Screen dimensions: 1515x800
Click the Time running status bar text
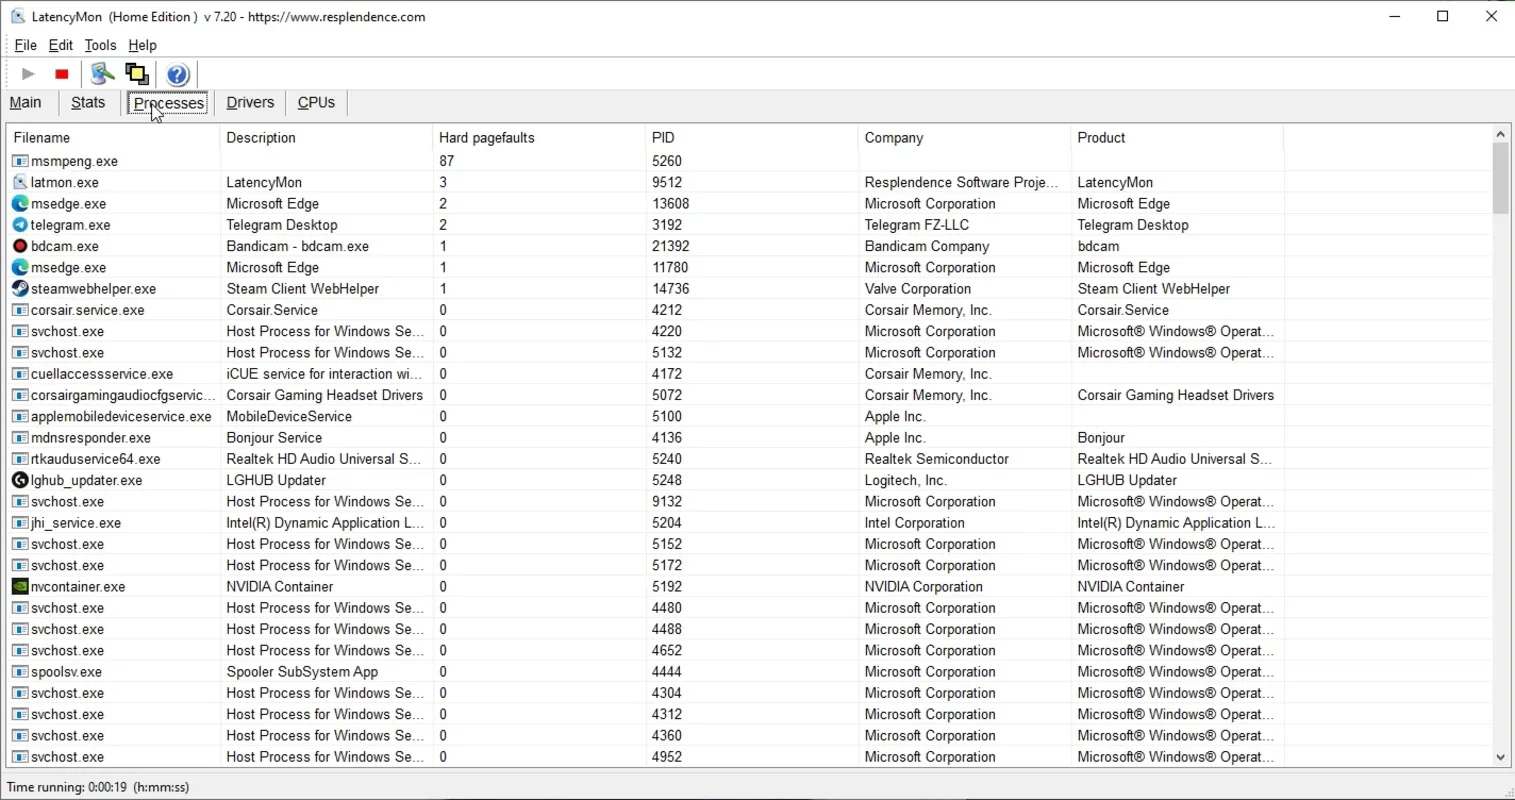coord(98,787)
